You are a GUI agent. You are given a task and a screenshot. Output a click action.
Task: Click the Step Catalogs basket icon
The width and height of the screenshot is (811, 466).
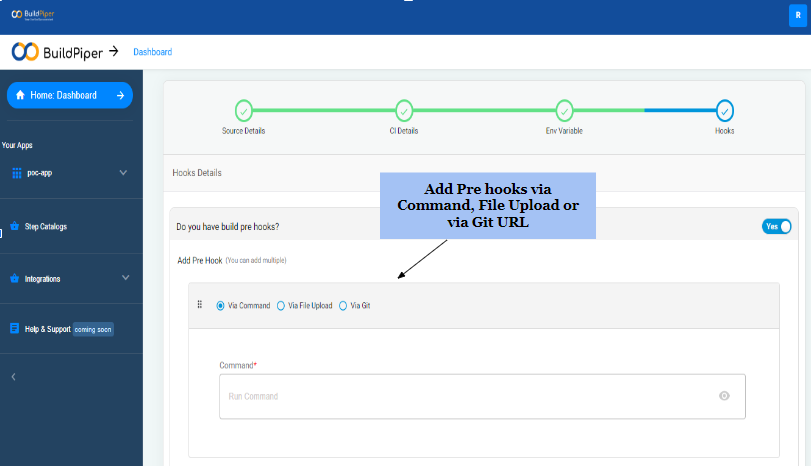pyautogui.click(x=14, y=226)
